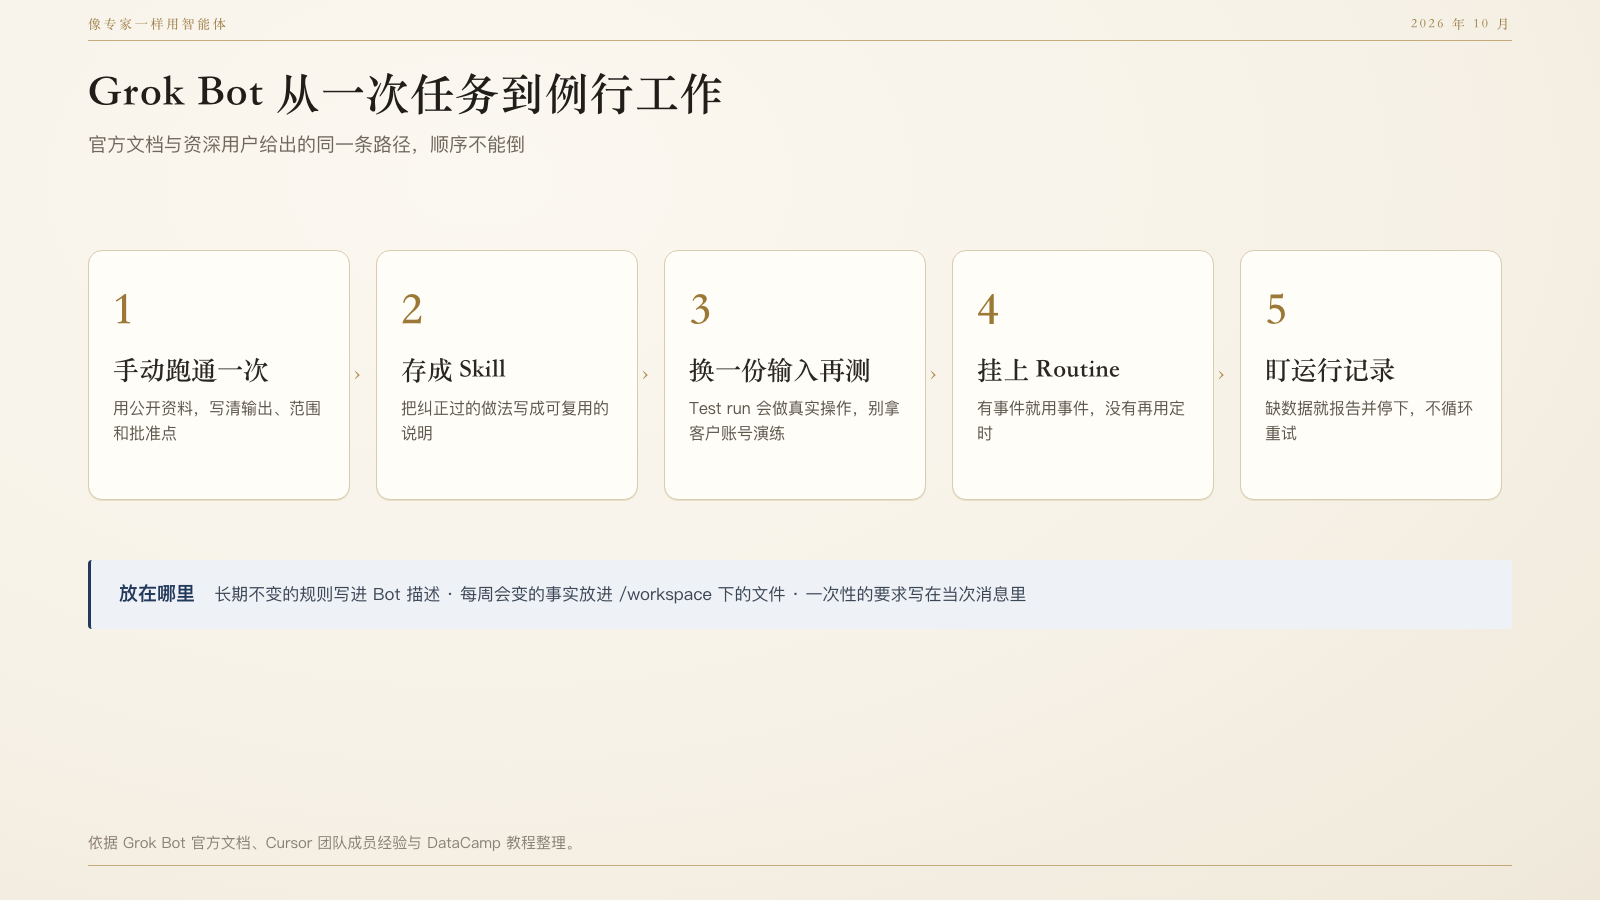Click card heading '存成 Skill'
1600x900 pixels.
click(454, 370)
